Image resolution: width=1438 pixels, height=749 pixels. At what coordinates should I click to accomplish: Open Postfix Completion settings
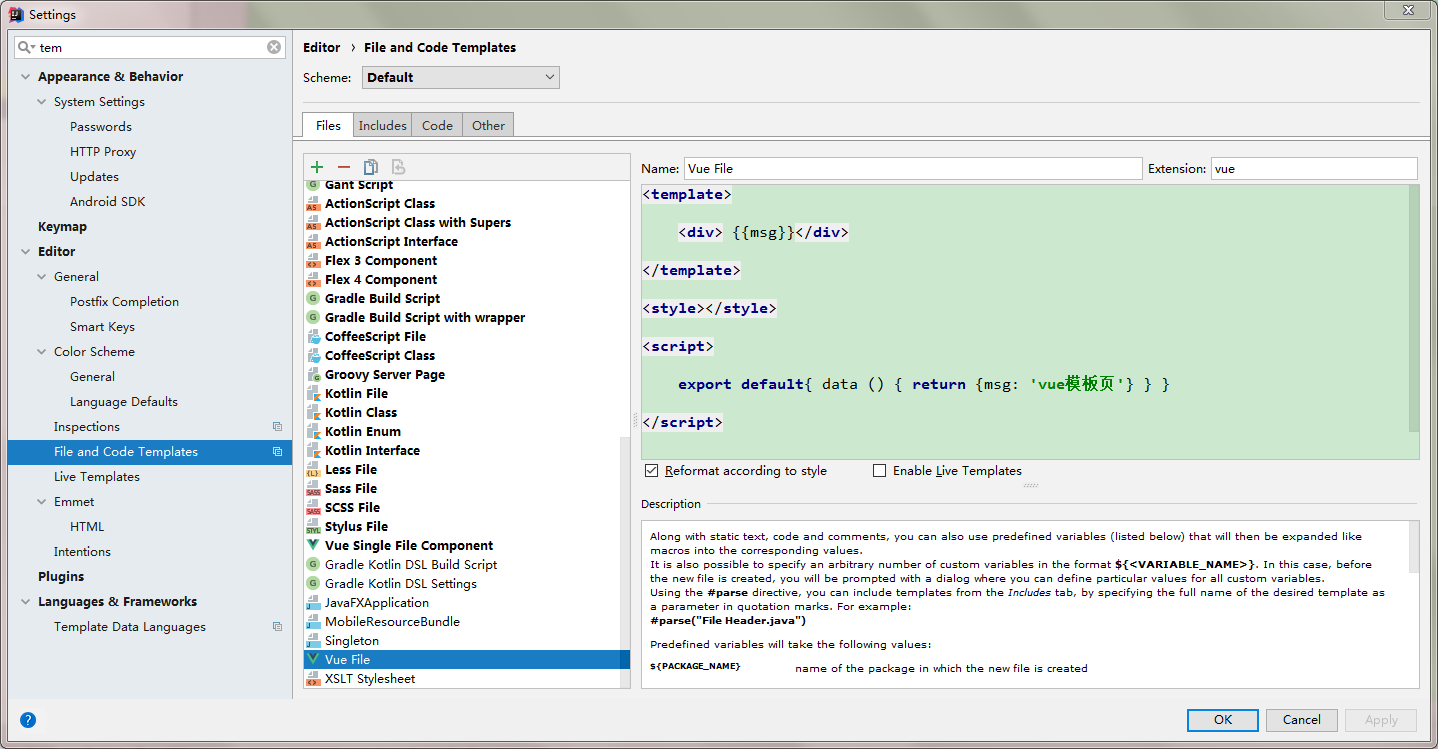pyautogui.click(x=125, y=302)
